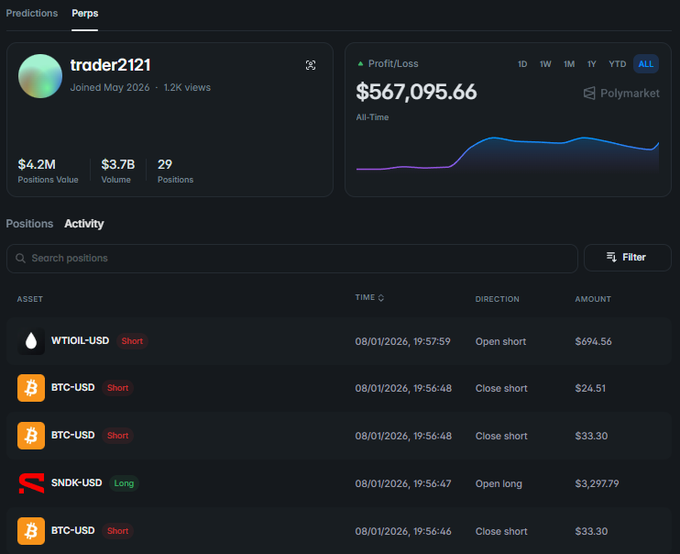The image size is (680, 554).
Task: Open the Positions tab
Action: tap(29, 223)
